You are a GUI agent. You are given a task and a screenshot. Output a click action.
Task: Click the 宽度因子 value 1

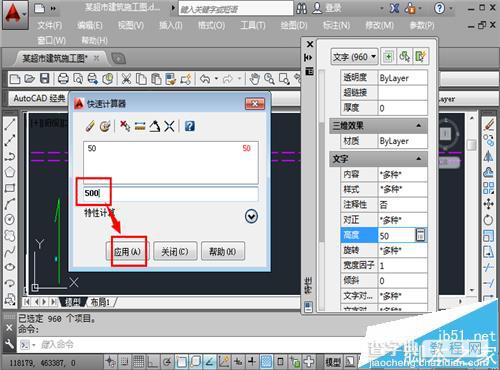coord(402,266)
